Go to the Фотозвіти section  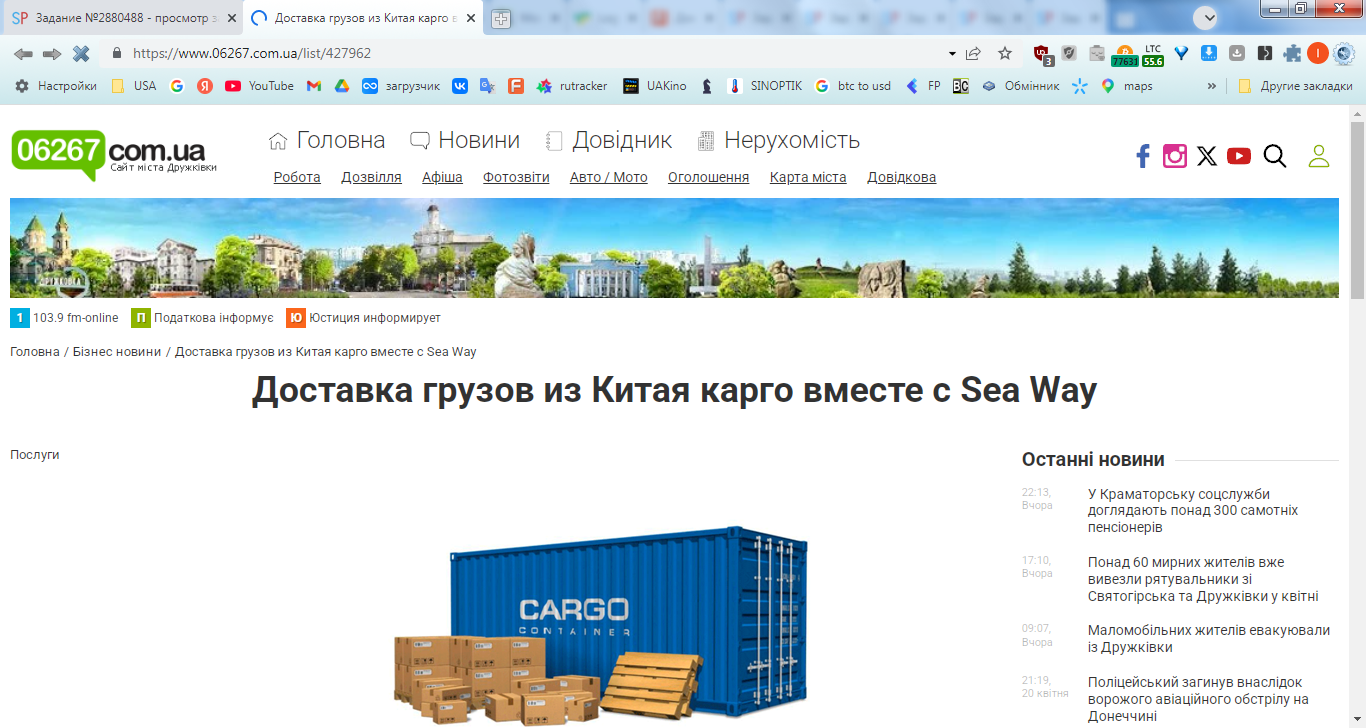click(x=516, y=177)
